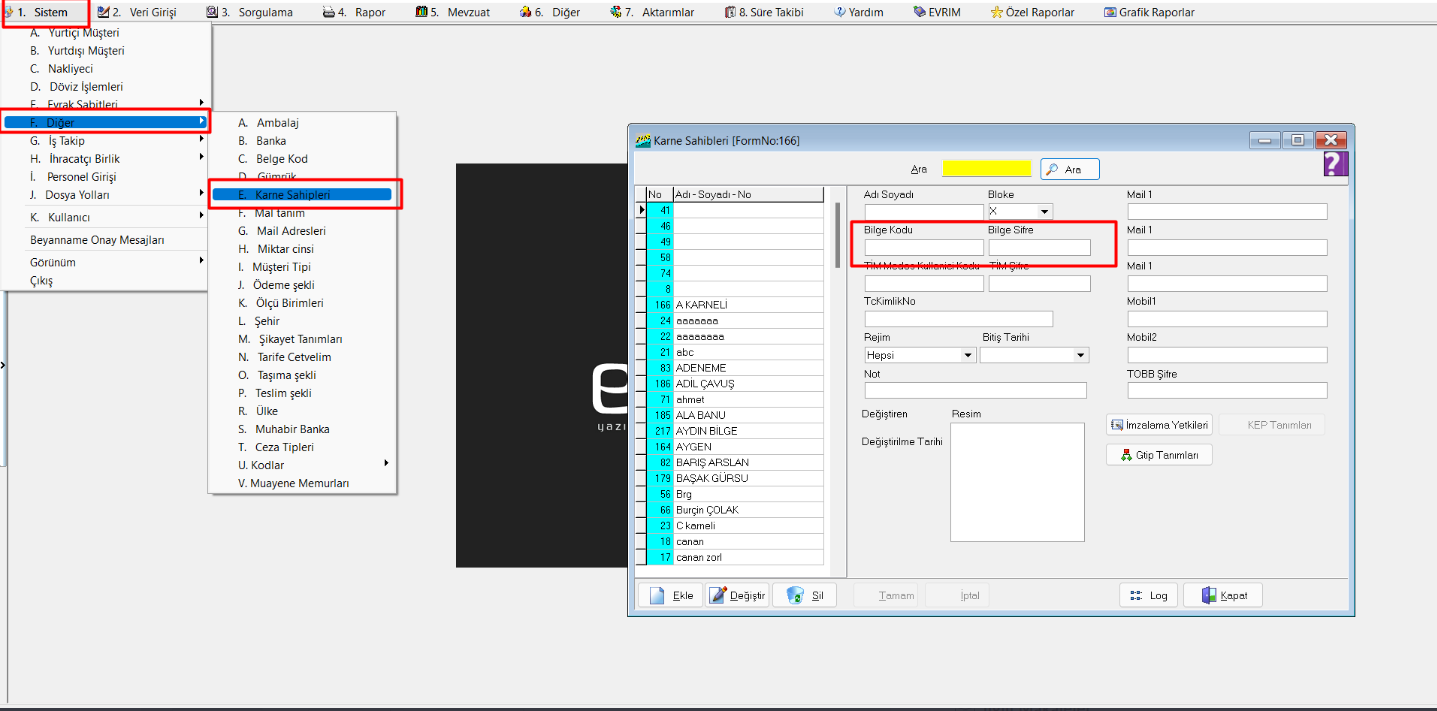Click the Ara magnifier search button
This screenshot has width=1437, height=711.
pos(1069,170)
